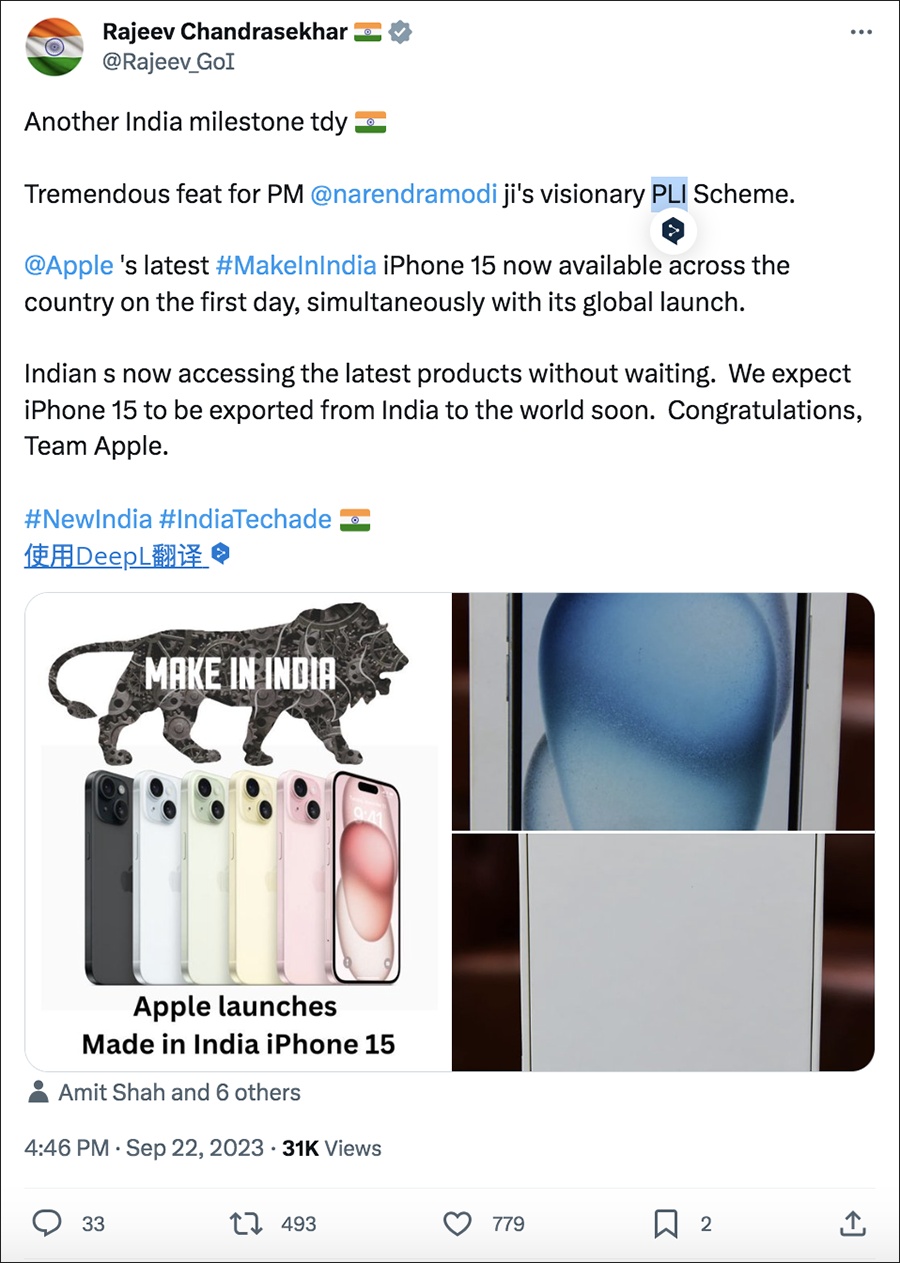
Task: Open the #MakeInIndia hashtag
Action: coord(296,265)
